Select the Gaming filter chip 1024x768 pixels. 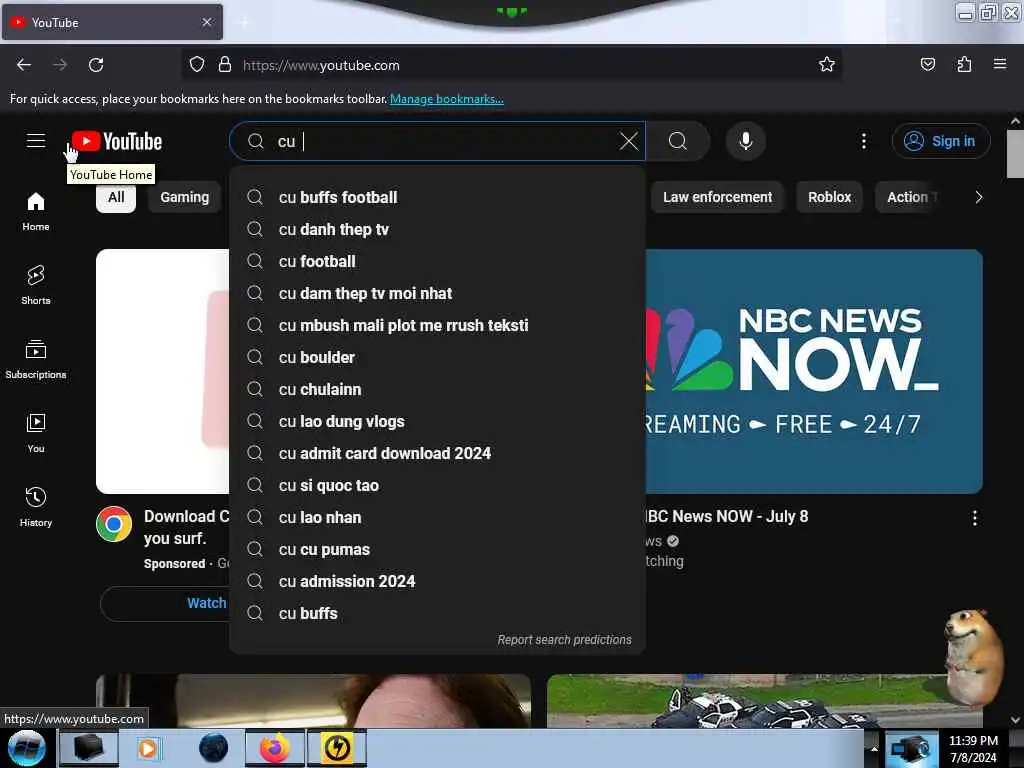point(185,197)
